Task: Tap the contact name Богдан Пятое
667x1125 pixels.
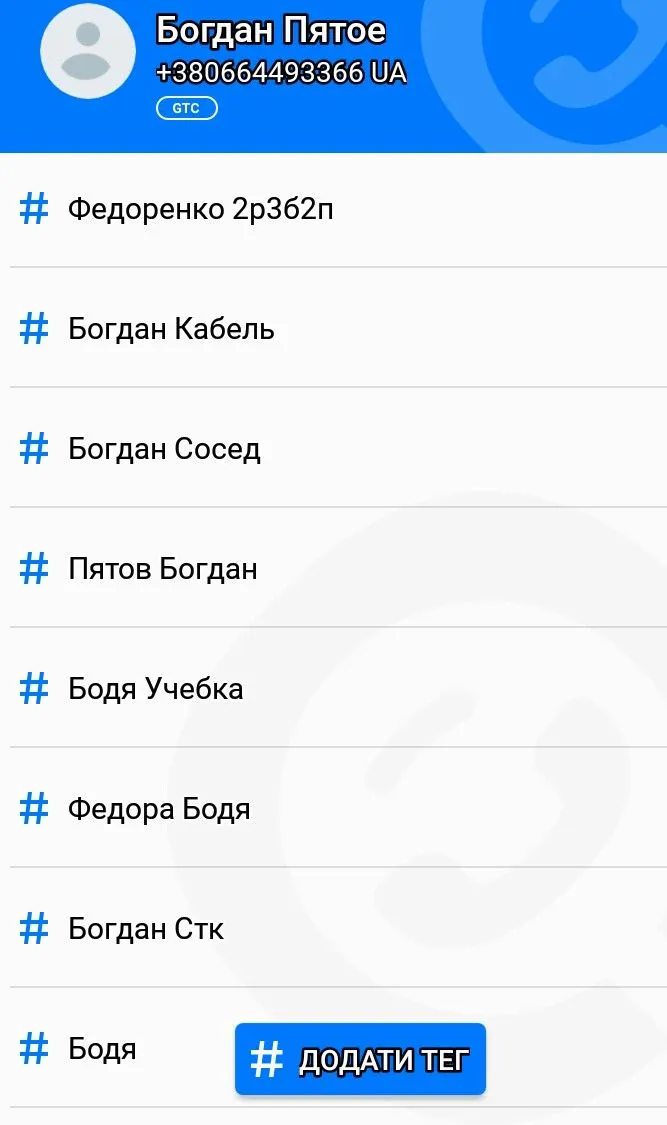Action: click(x=270, y=30)
